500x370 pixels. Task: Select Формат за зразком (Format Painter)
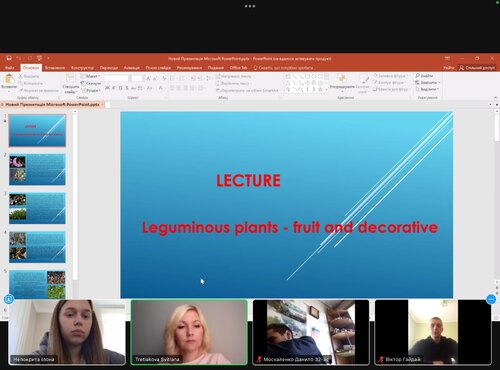click(x=39, y=90)
